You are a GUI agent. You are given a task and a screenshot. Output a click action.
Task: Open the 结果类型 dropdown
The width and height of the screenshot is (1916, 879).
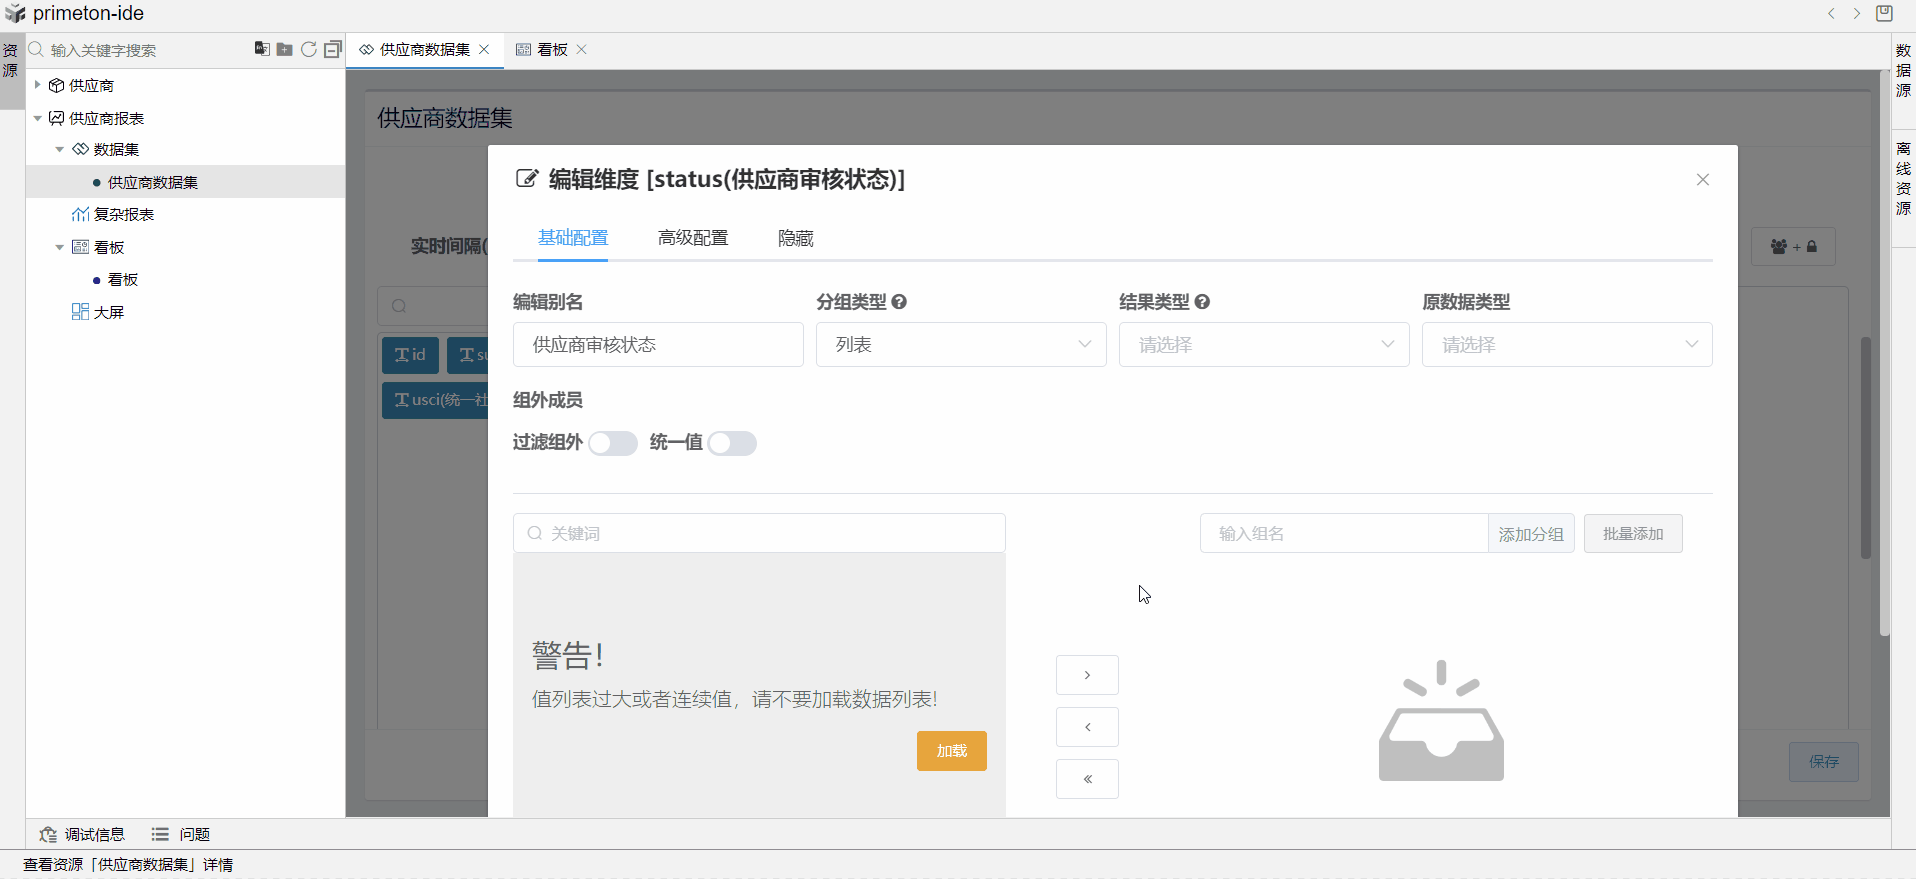[1264, 345]
